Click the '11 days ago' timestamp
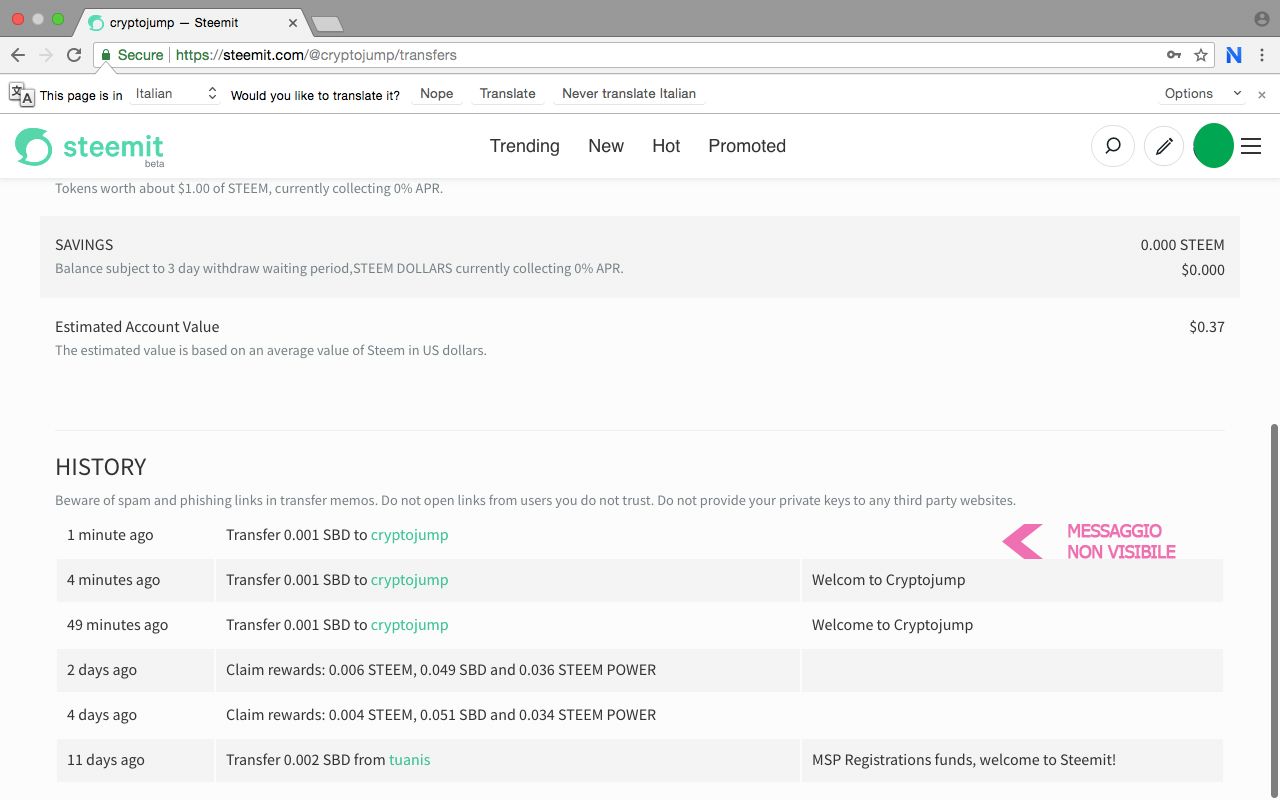The height and width of the screenshot is (800, 1280). (x=106, y=759)
